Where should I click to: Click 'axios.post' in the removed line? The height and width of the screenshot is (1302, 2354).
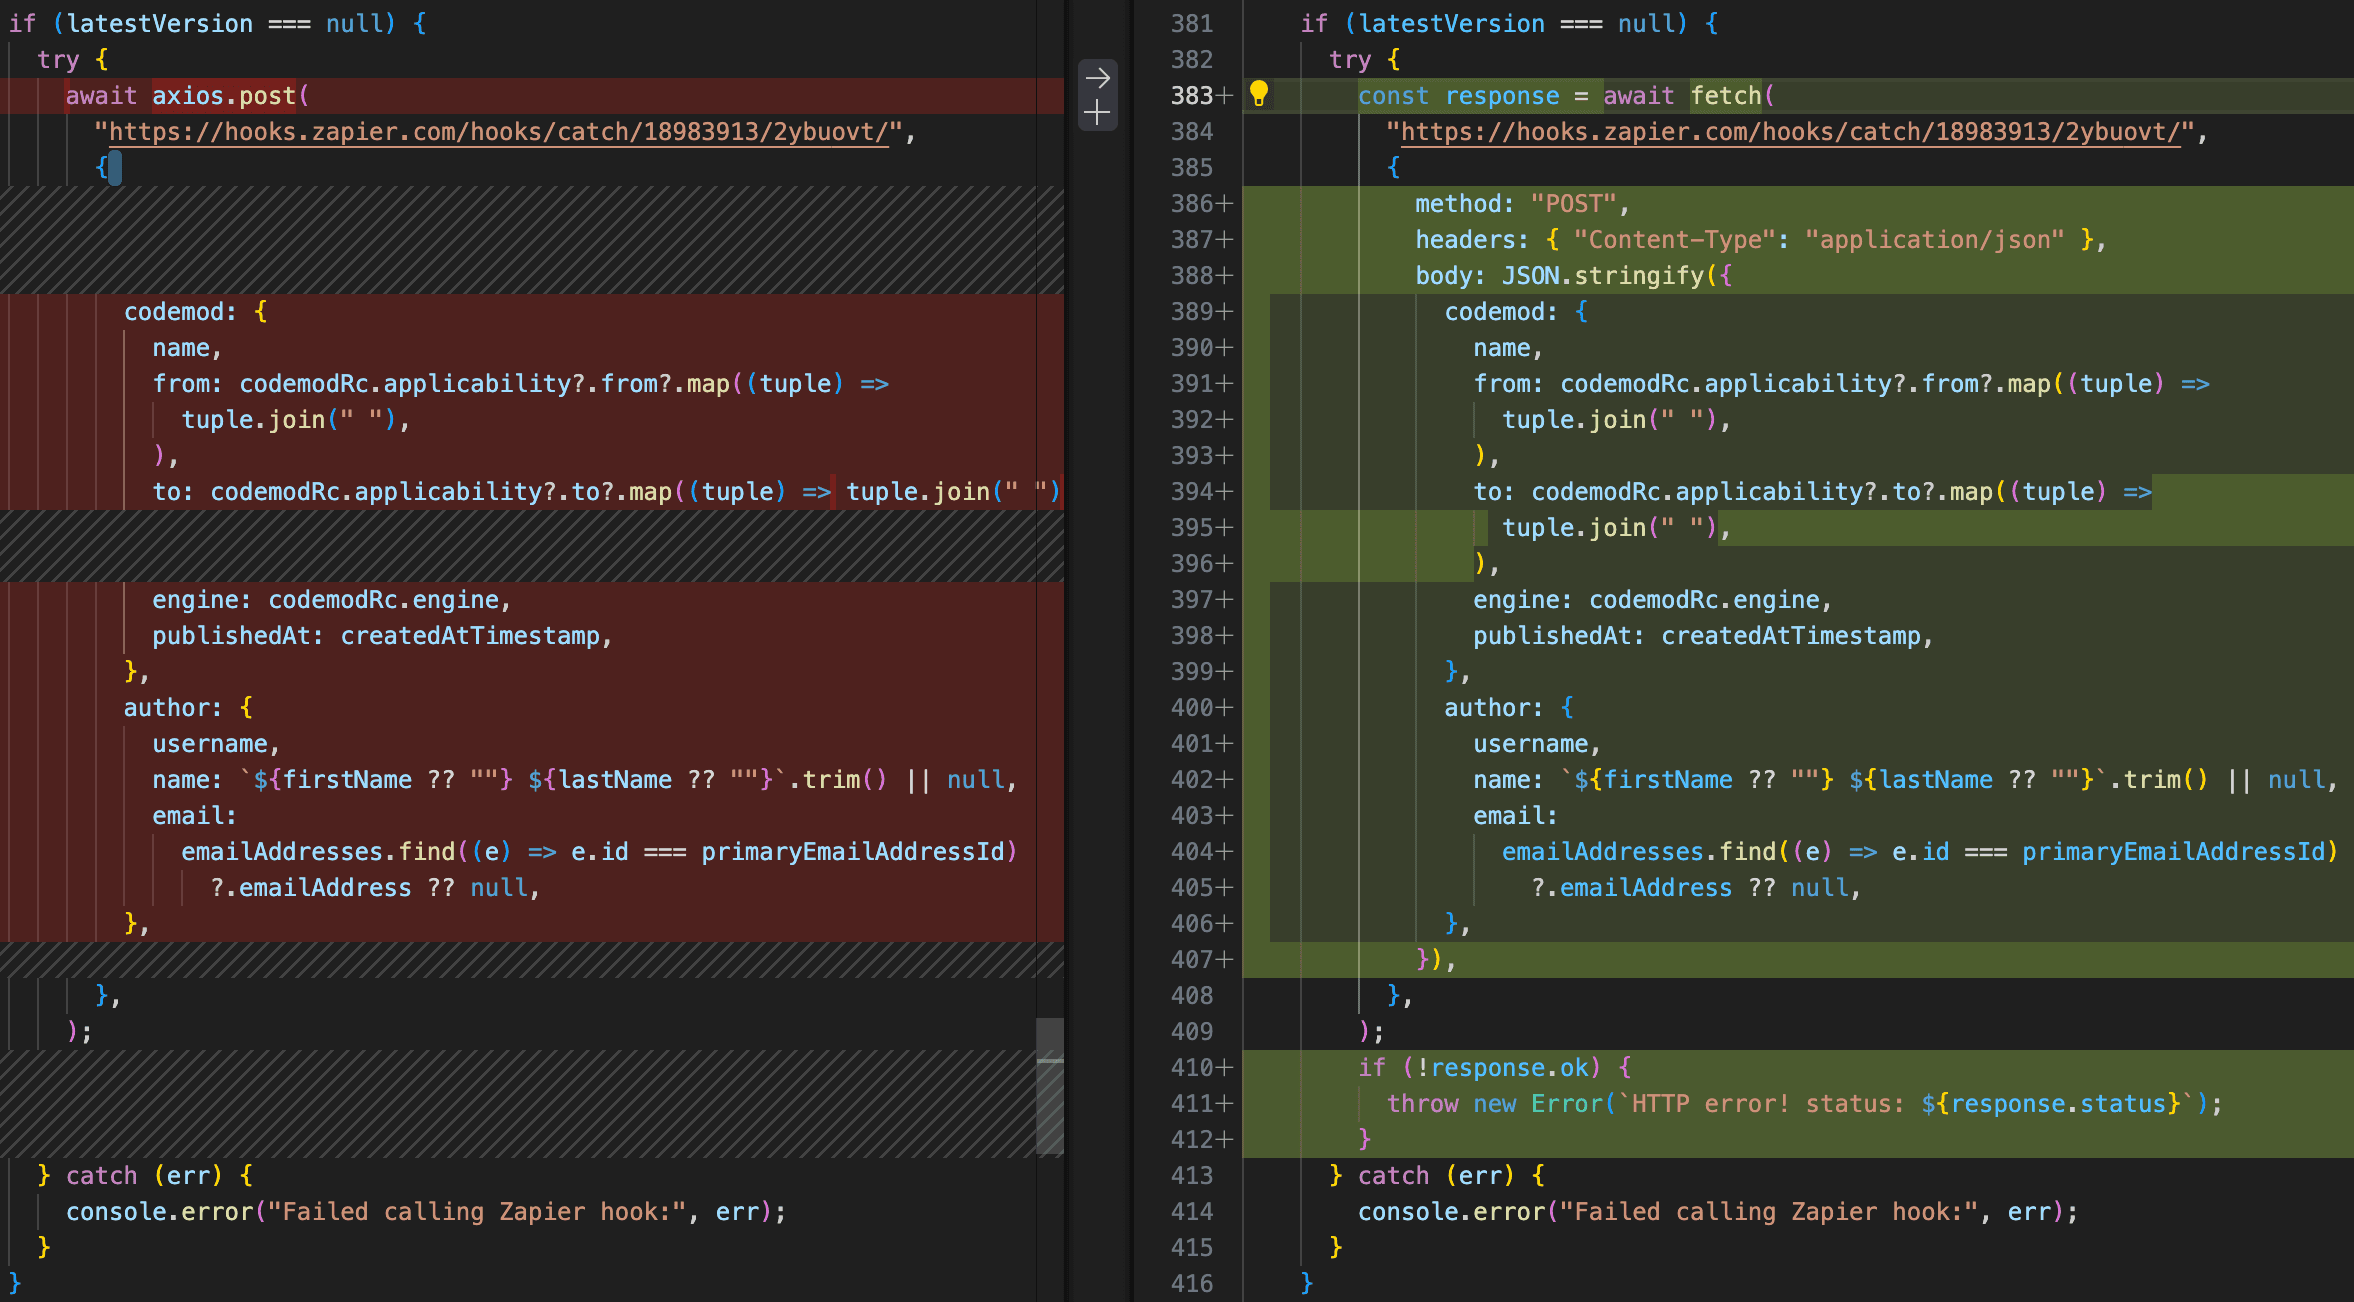point(224,96)
